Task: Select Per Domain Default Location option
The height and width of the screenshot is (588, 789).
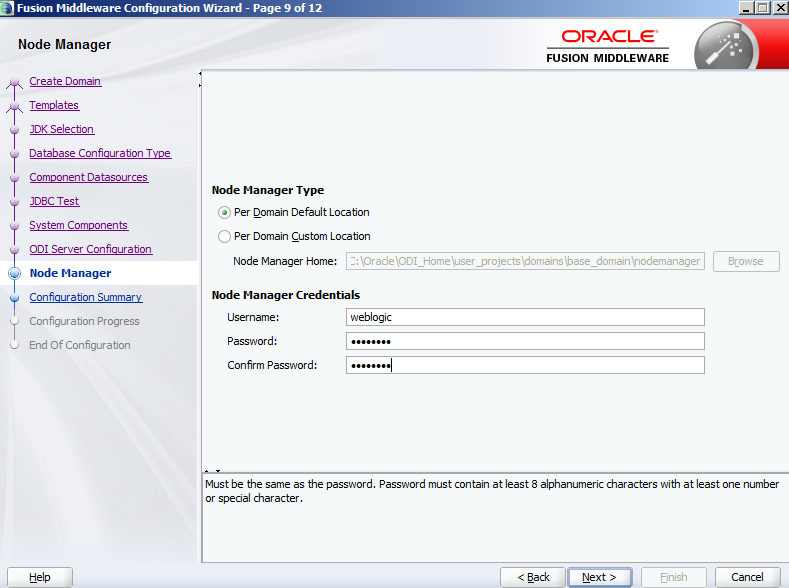Action: point(224,213)
